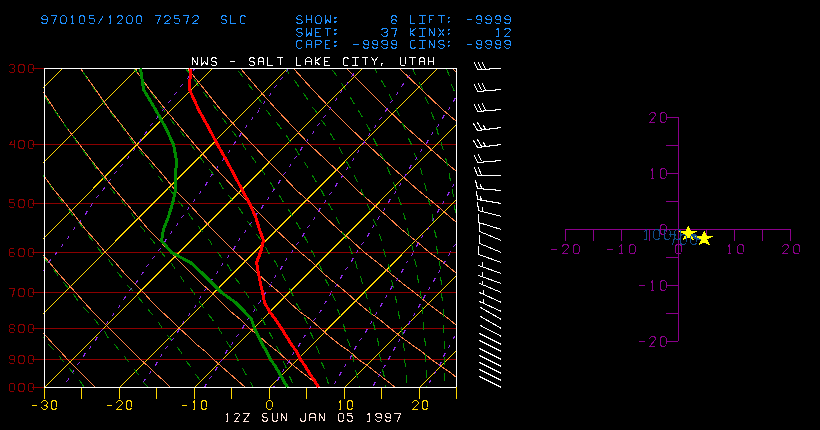Click the "SHOW:" Showalter index label
This screenshot has height=430, width=820.
point(317,20)
